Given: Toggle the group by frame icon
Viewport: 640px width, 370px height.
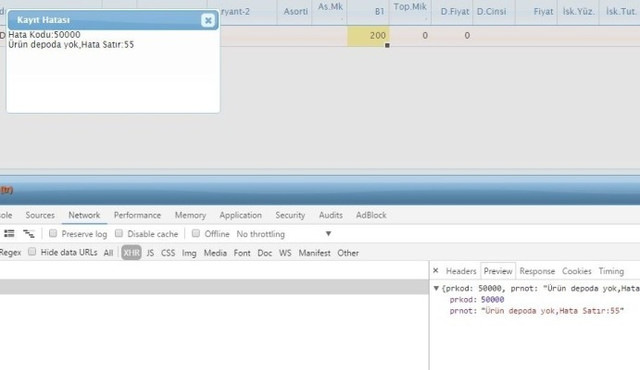Looking at the screenshot, I should click(29, 233).
